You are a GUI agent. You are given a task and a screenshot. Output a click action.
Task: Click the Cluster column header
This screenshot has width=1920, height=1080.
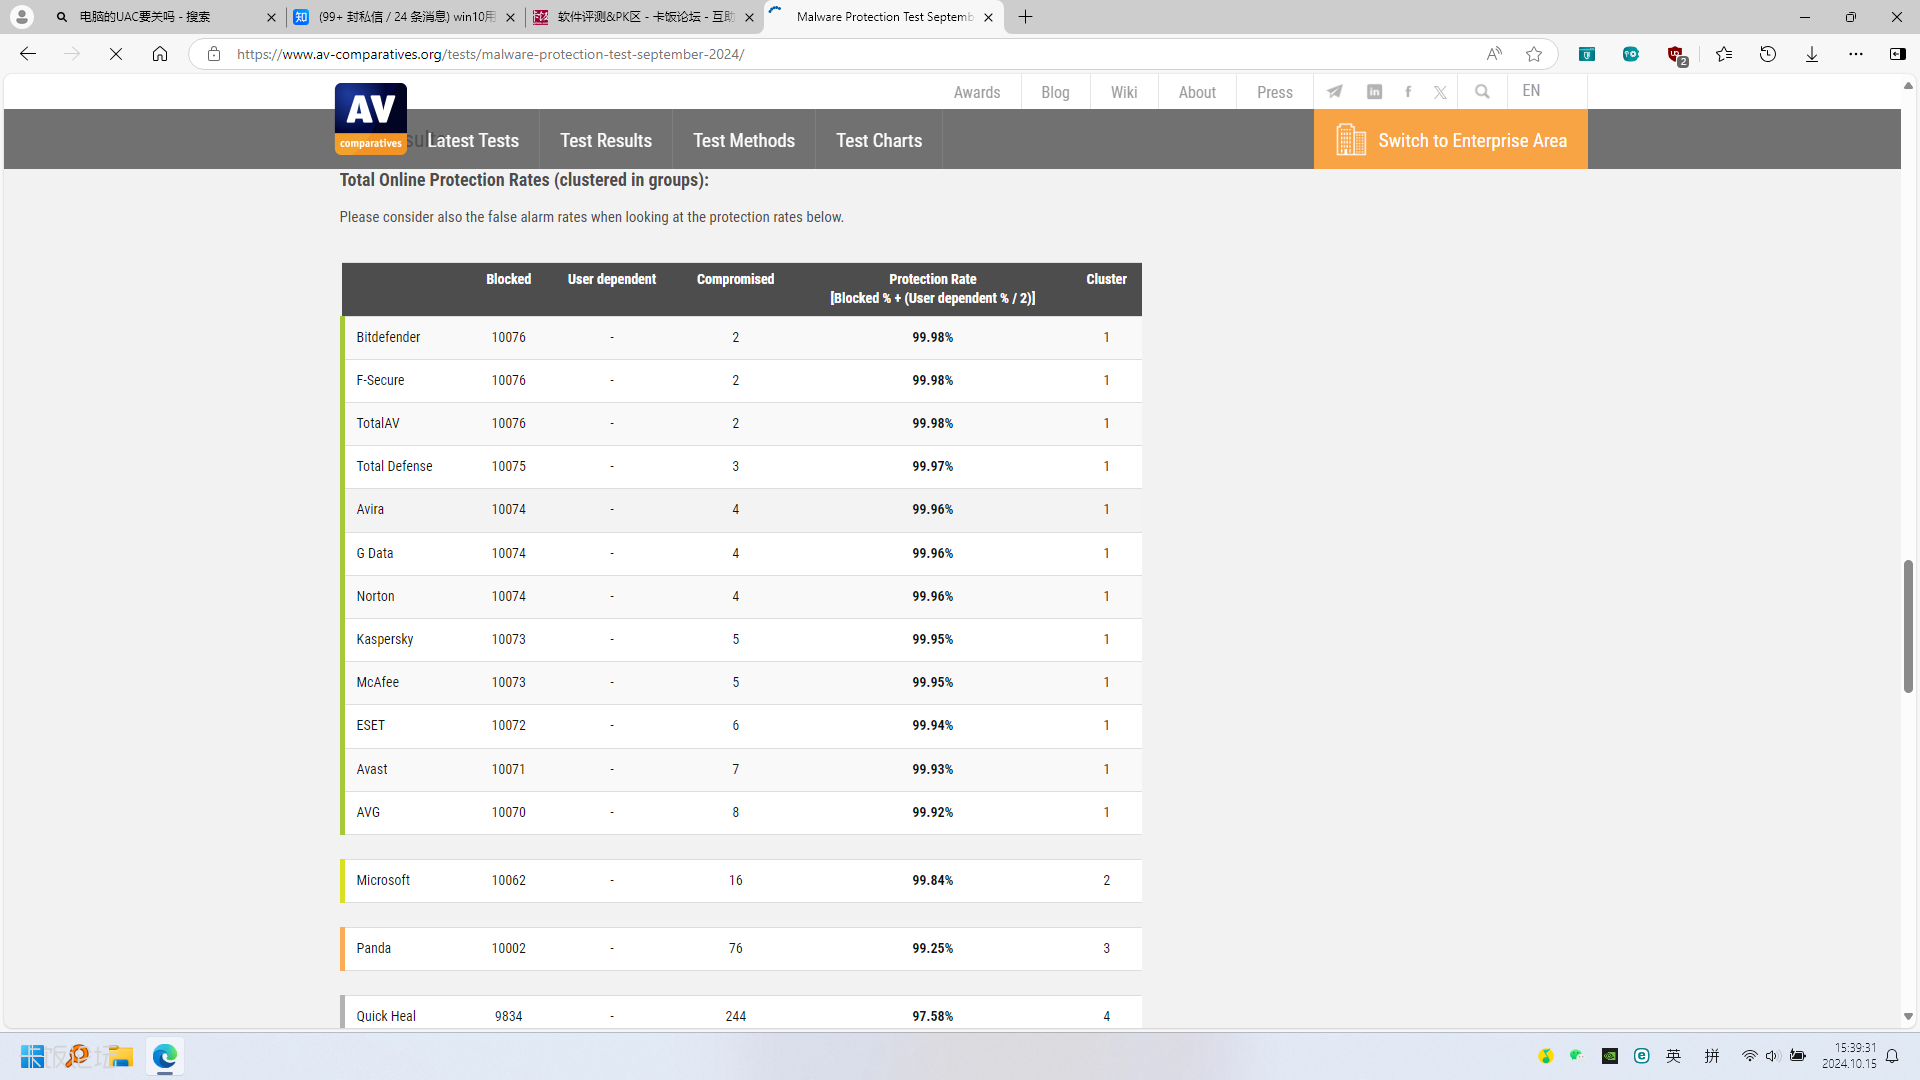coord(1106,279)
